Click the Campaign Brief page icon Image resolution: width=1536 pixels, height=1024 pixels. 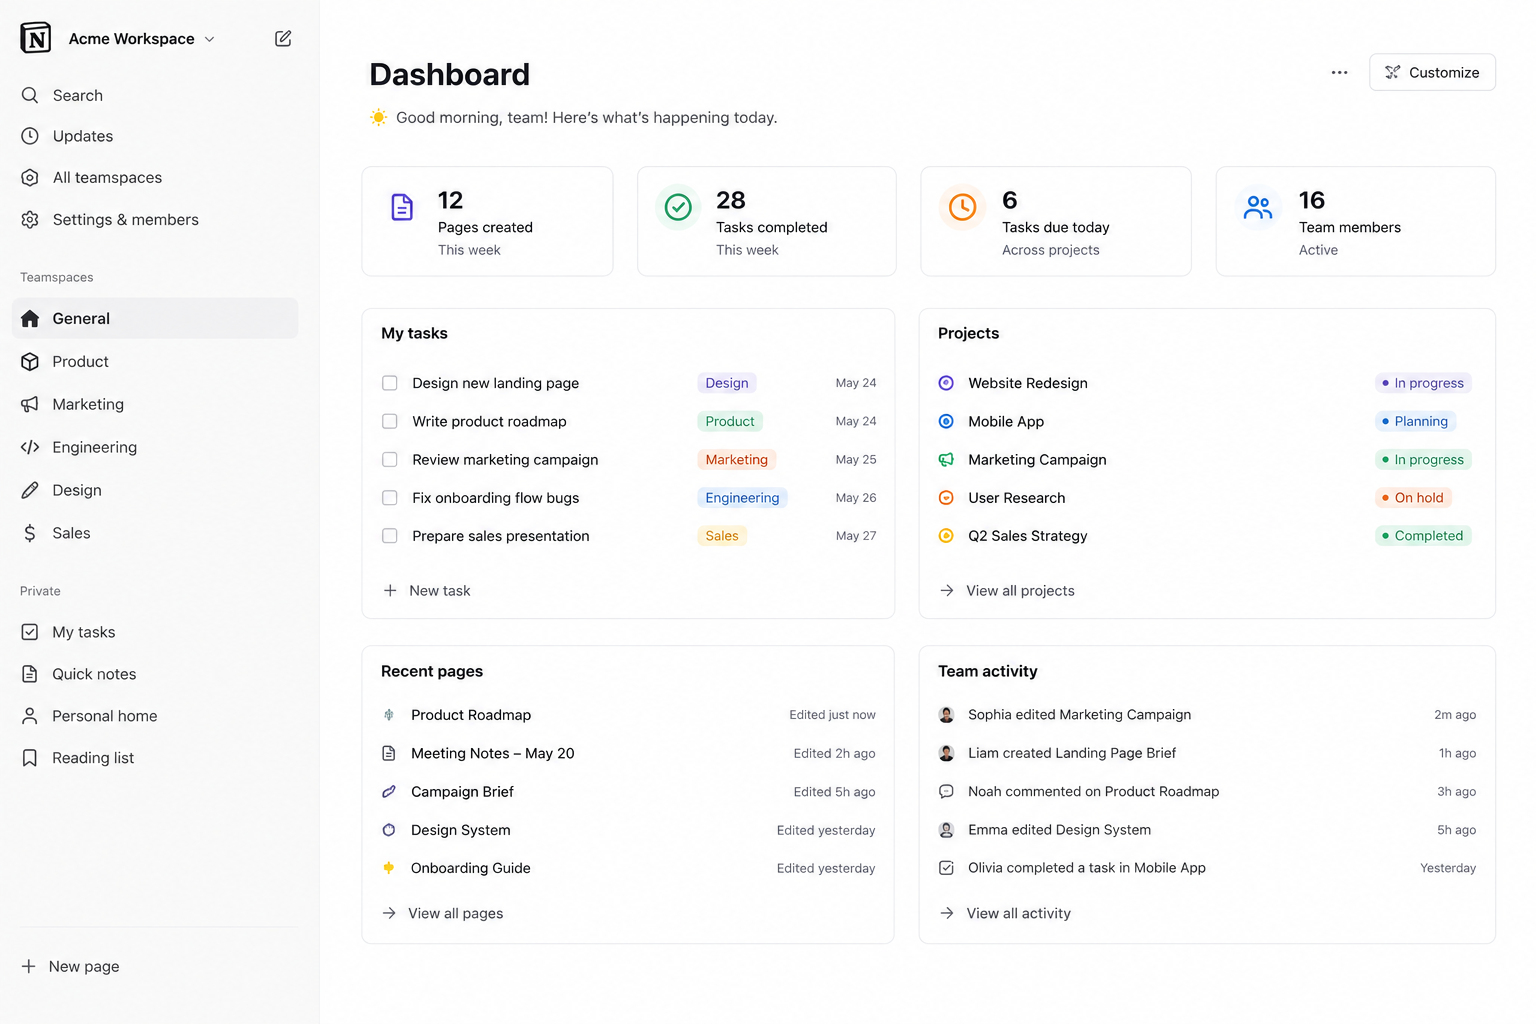(389, 792)
